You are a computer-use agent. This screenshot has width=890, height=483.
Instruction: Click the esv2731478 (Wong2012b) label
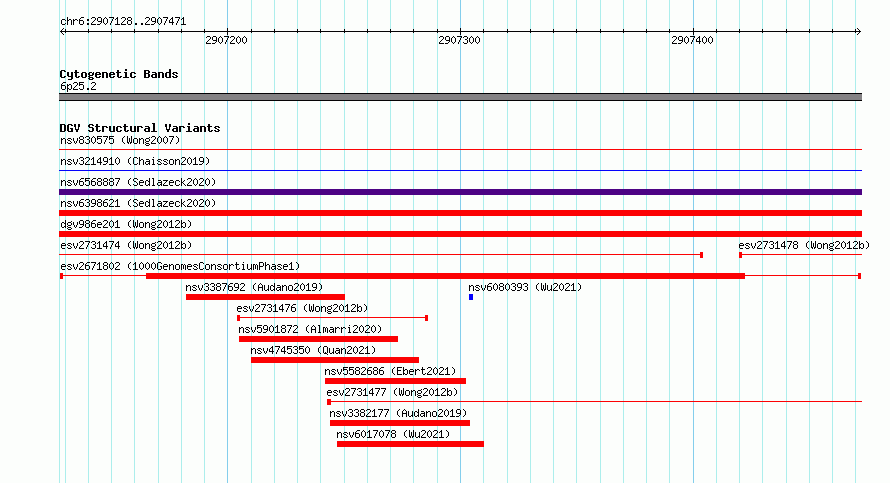tap(804, 245)
